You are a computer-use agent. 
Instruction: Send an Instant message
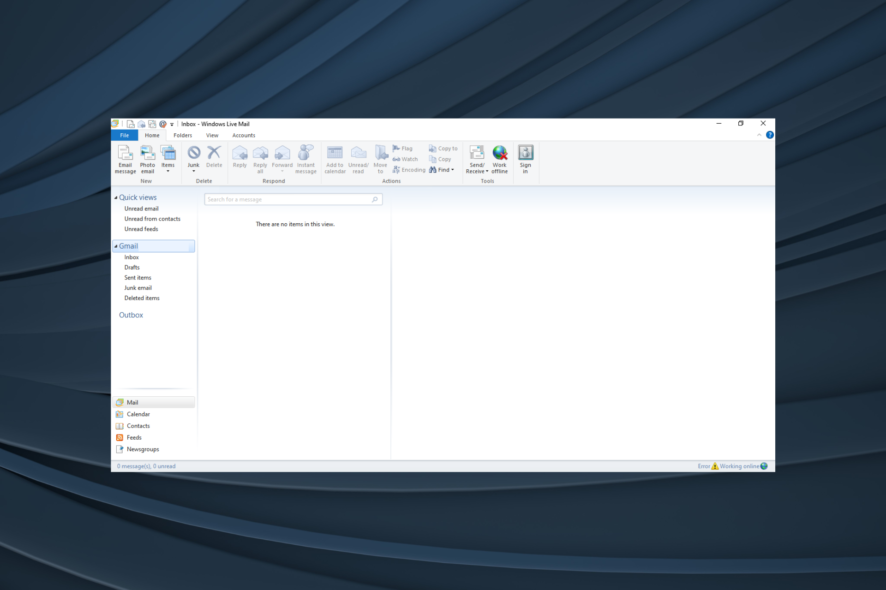[x=306, y=159]
